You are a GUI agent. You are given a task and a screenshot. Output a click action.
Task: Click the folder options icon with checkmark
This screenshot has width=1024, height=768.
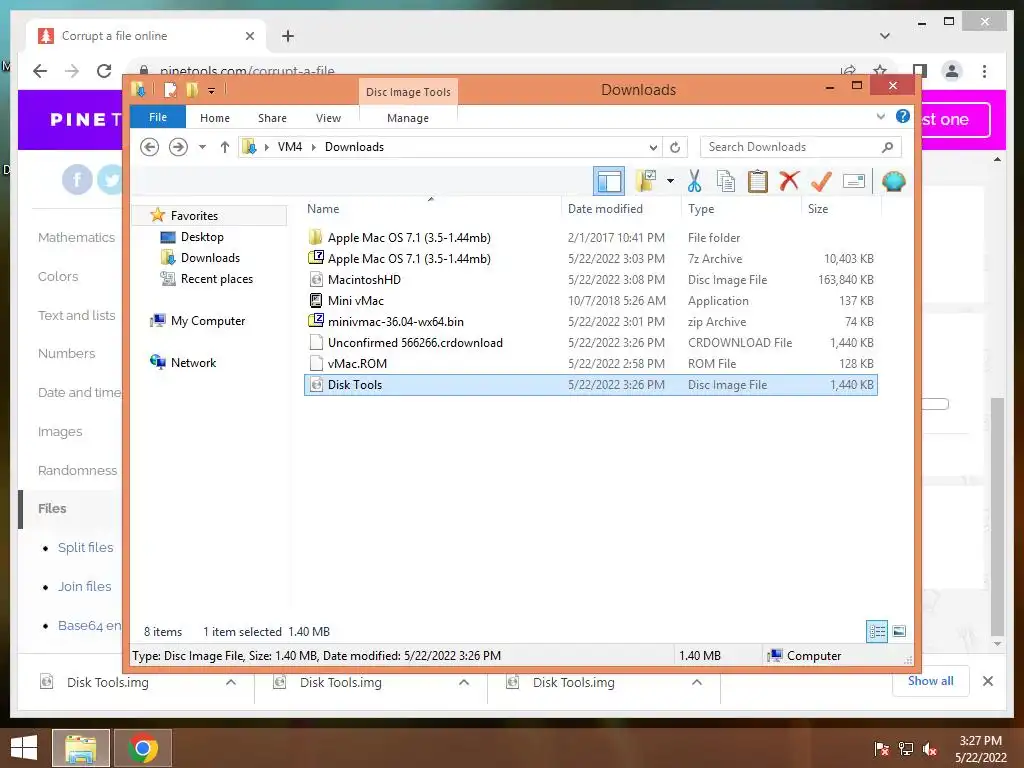point(645,181)
